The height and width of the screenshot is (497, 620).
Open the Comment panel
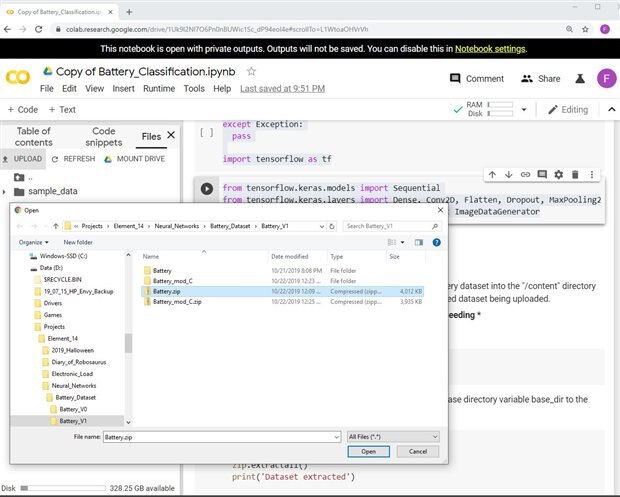tap(475, 79)
